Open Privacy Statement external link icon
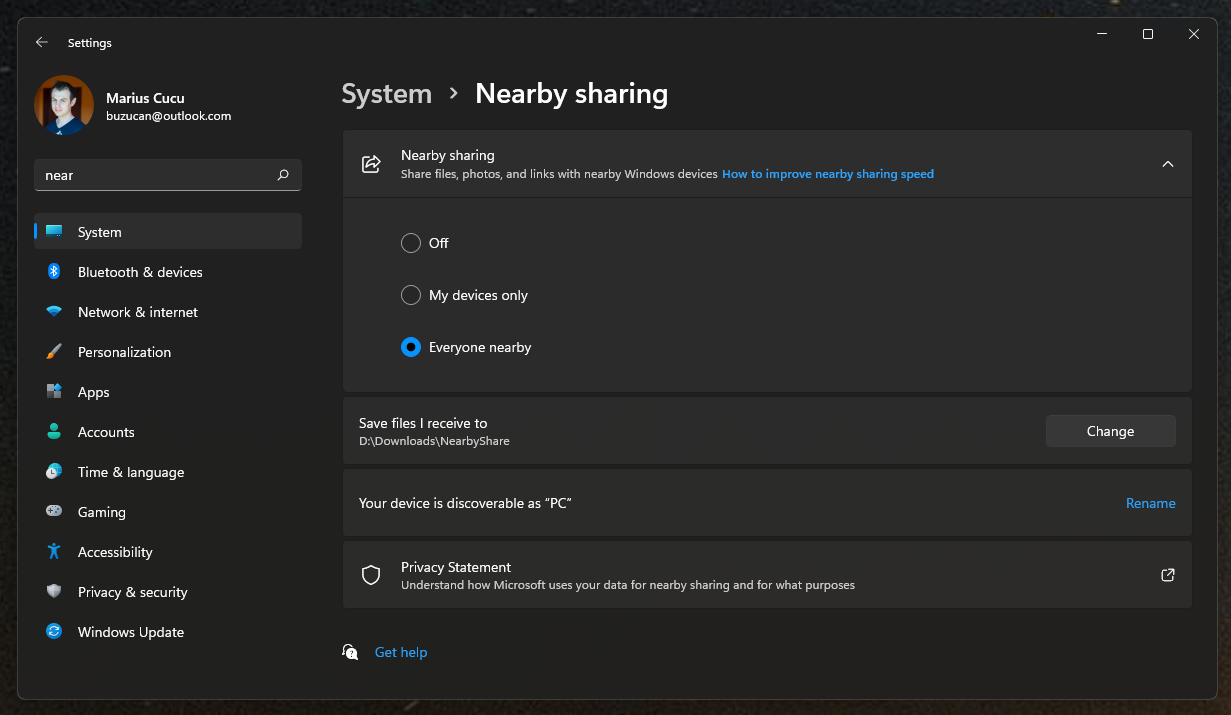This screenshot has width=1231, height=715. point(1167,575)
